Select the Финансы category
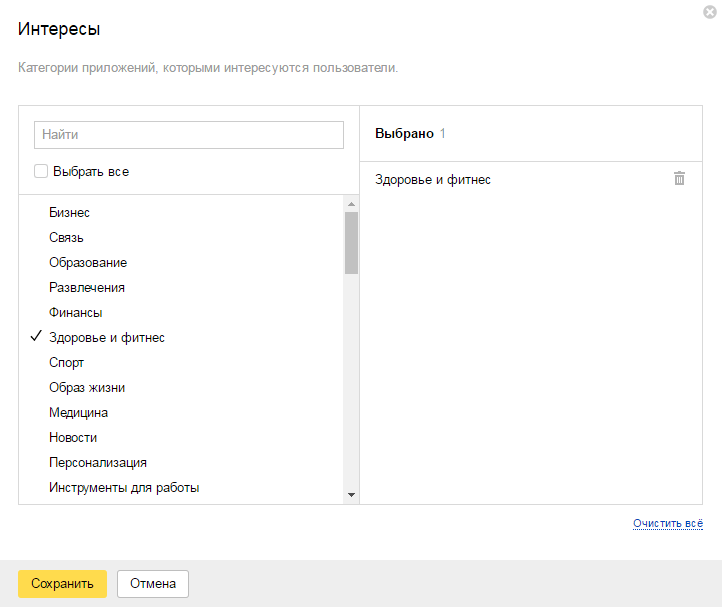 point(76,313)
